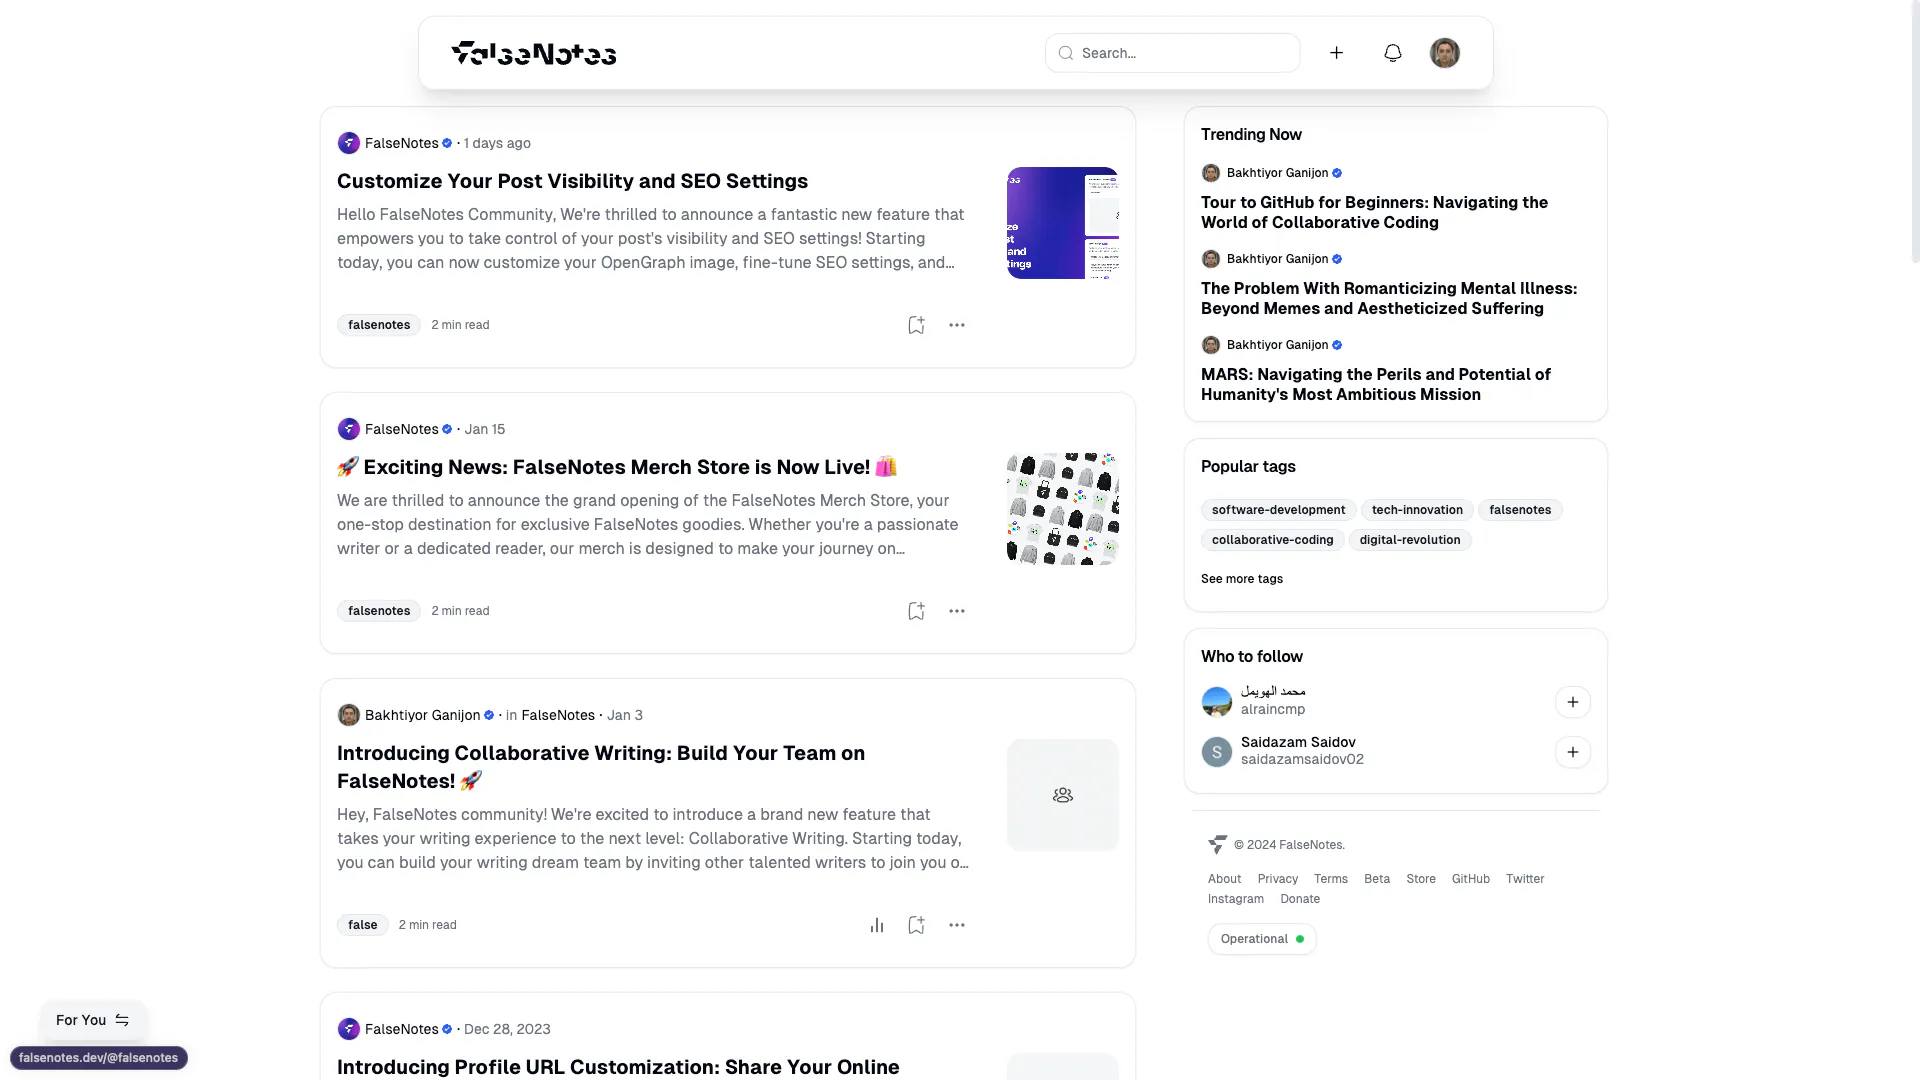The width and height of the screenshot is (1920, 1080).
Task: Read MARS: Navigating the Perils trending article
Action: pos(1376,384)
